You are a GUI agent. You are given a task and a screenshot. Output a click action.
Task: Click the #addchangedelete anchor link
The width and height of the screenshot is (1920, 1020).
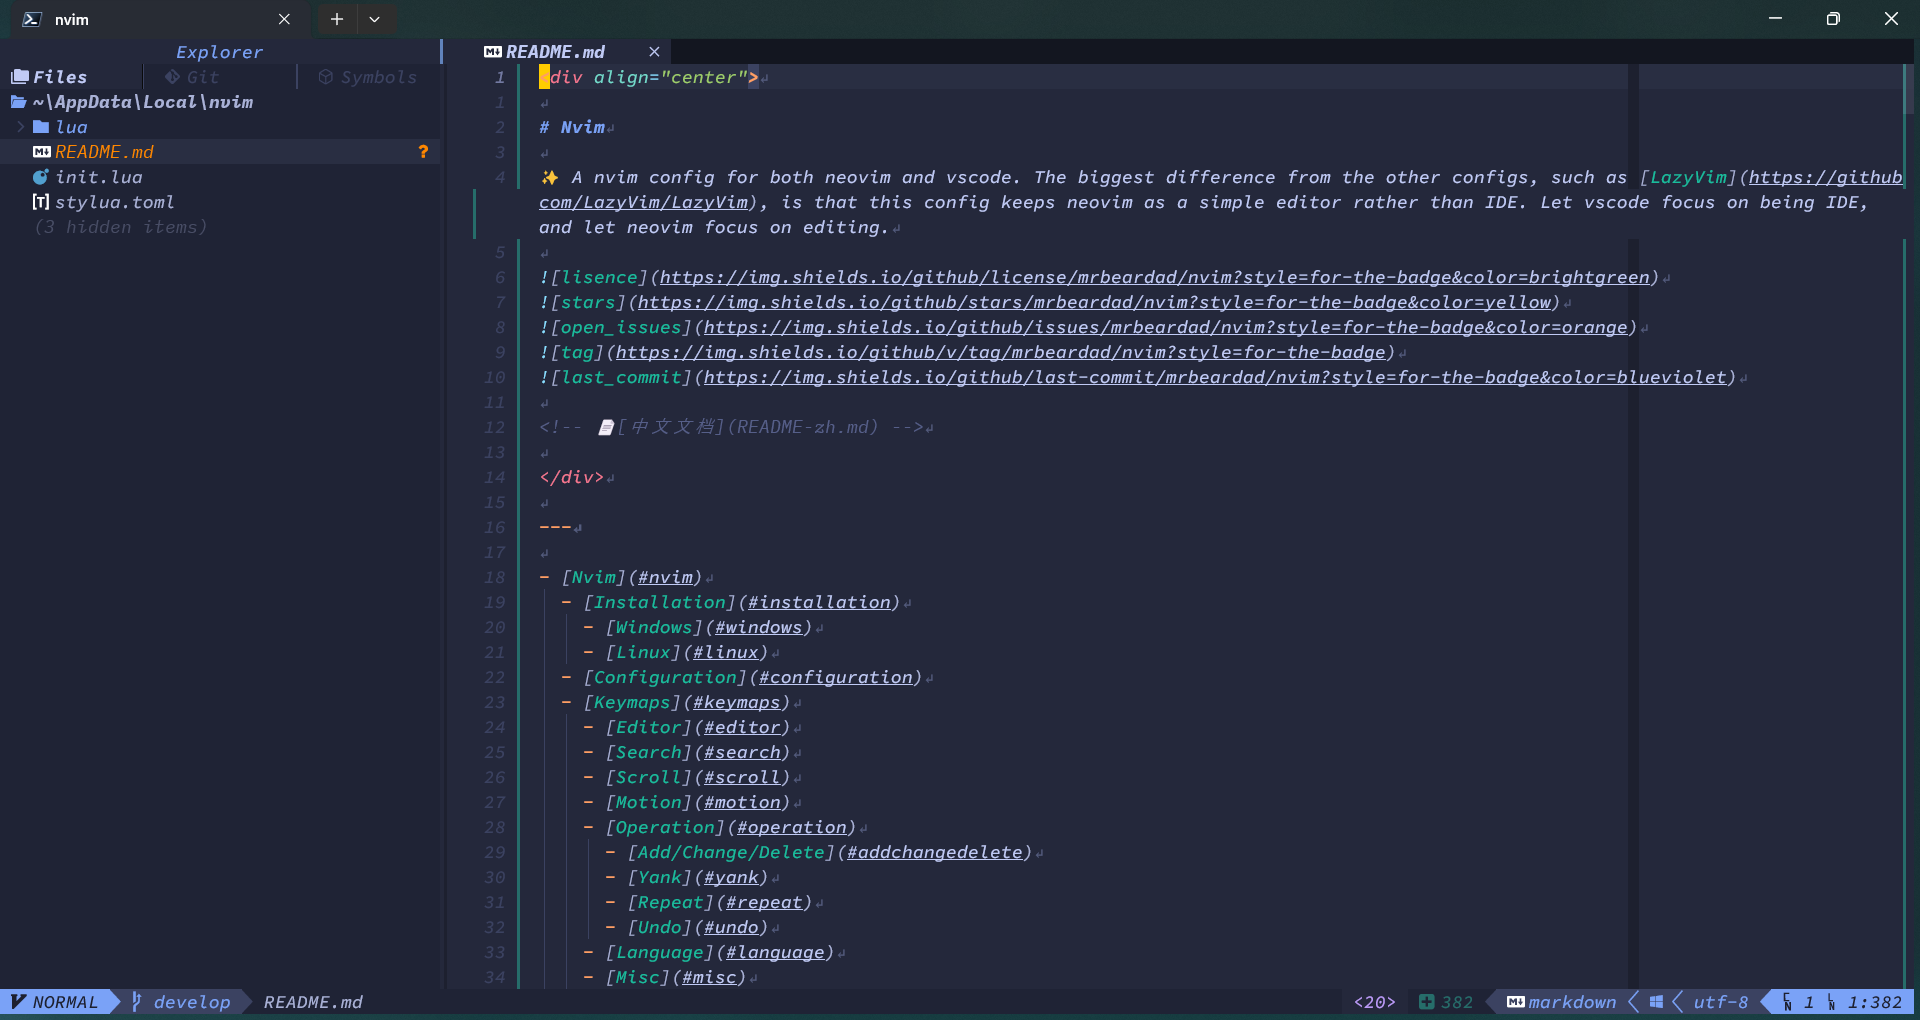[935, 852]
